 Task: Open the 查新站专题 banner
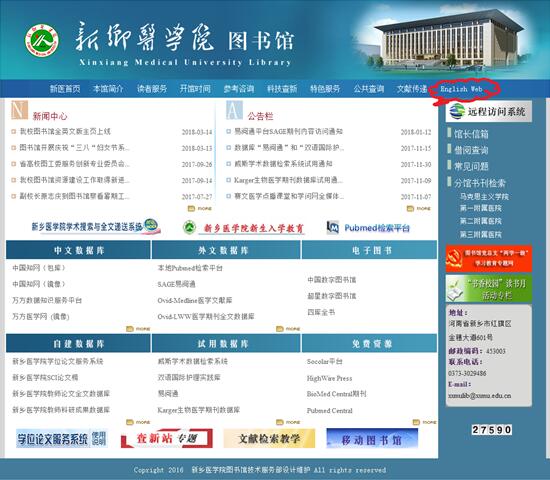click(x=167, y=439)
